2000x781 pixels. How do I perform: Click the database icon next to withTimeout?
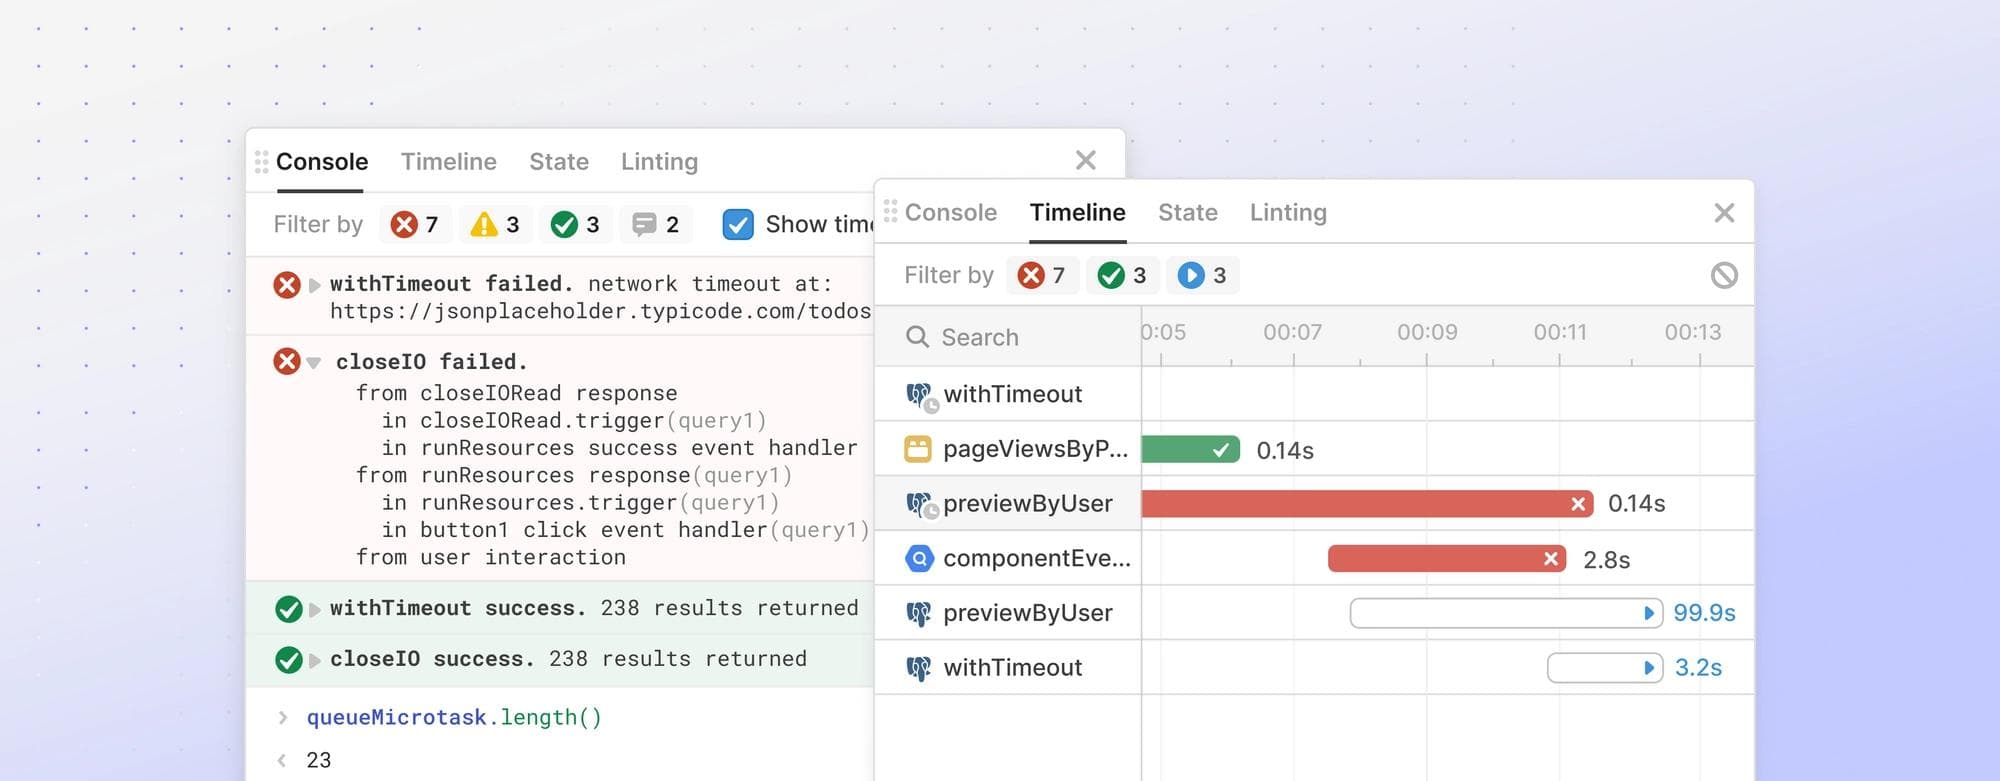click(917, 394)
